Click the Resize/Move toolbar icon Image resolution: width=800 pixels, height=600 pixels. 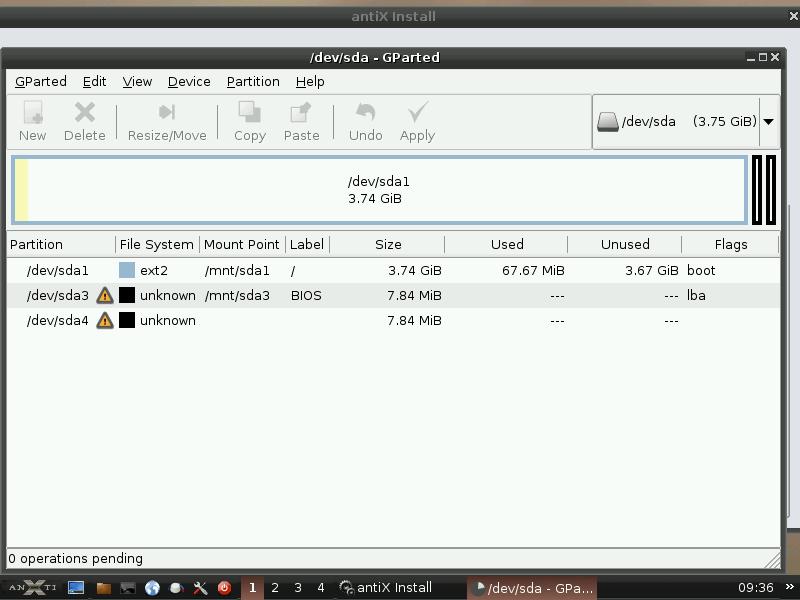[167, 112]
